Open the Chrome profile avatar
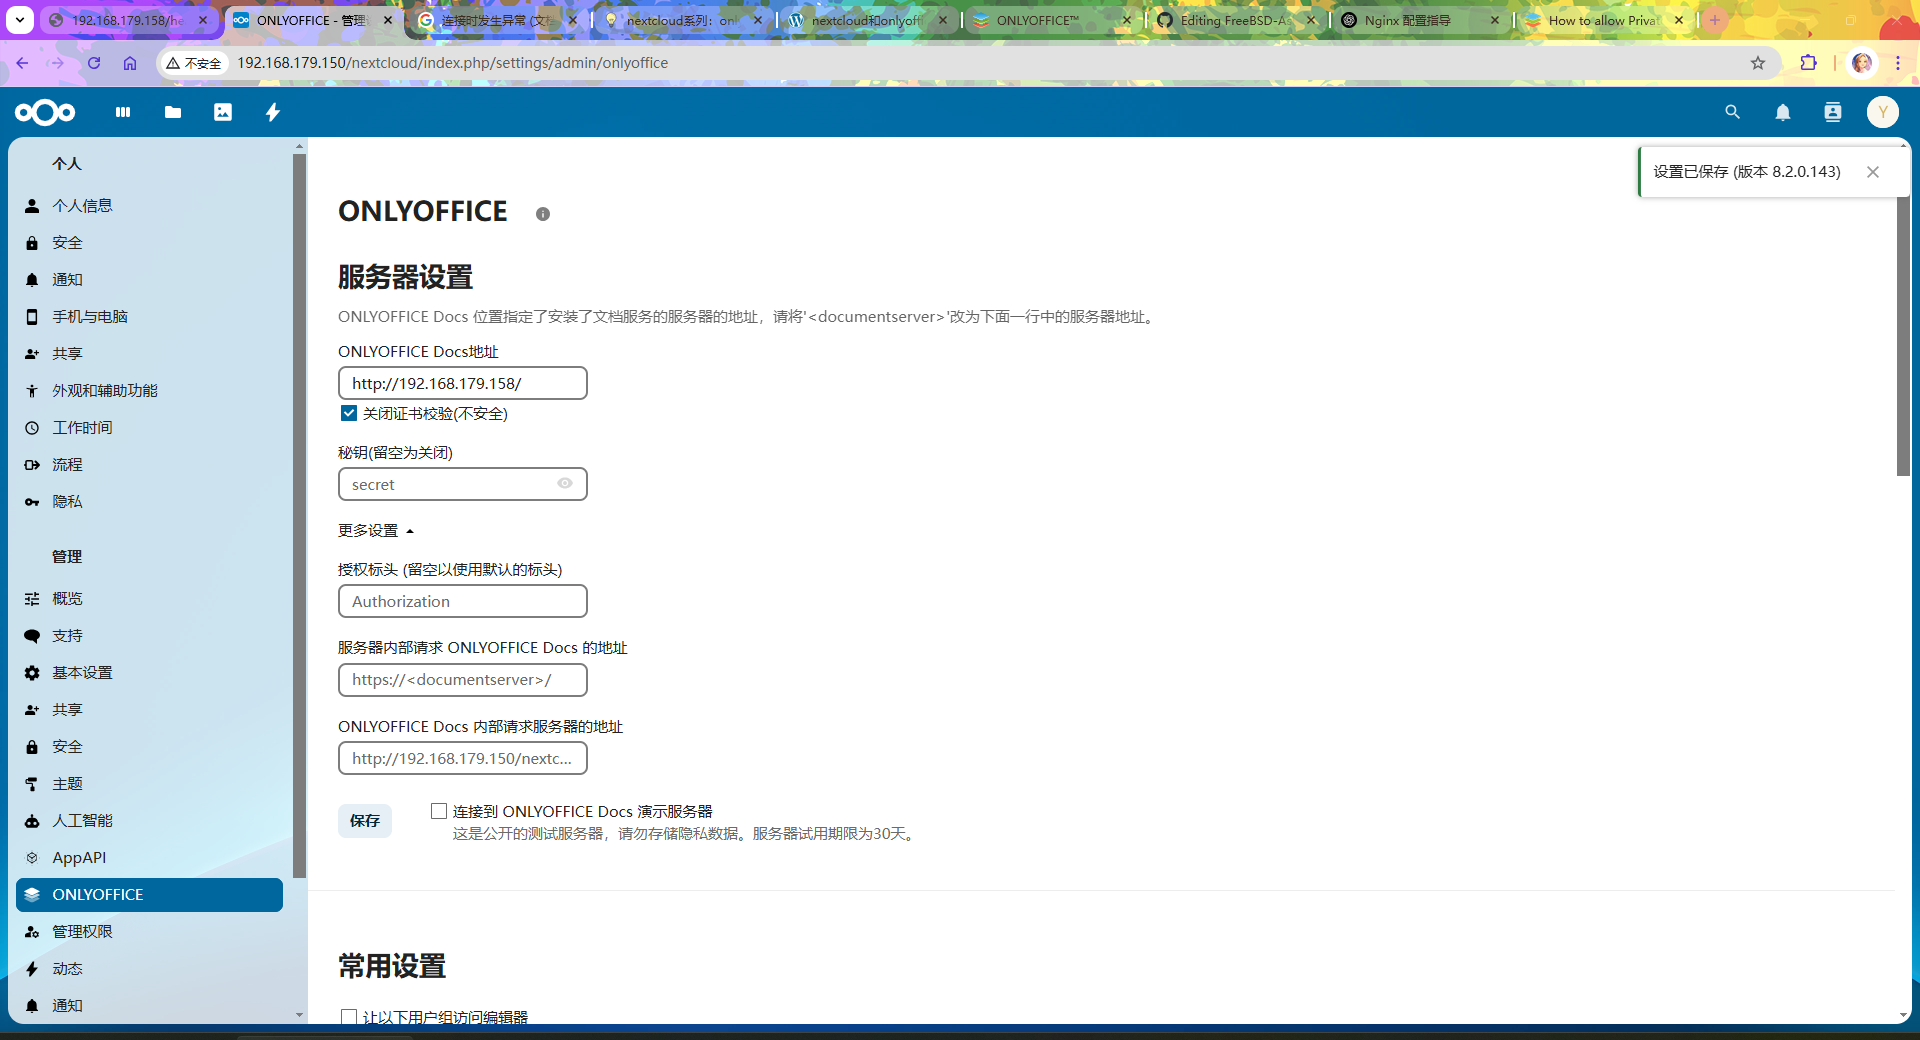The width and height of the screenshot is (1920, 1040). (x=1862, y=63)
